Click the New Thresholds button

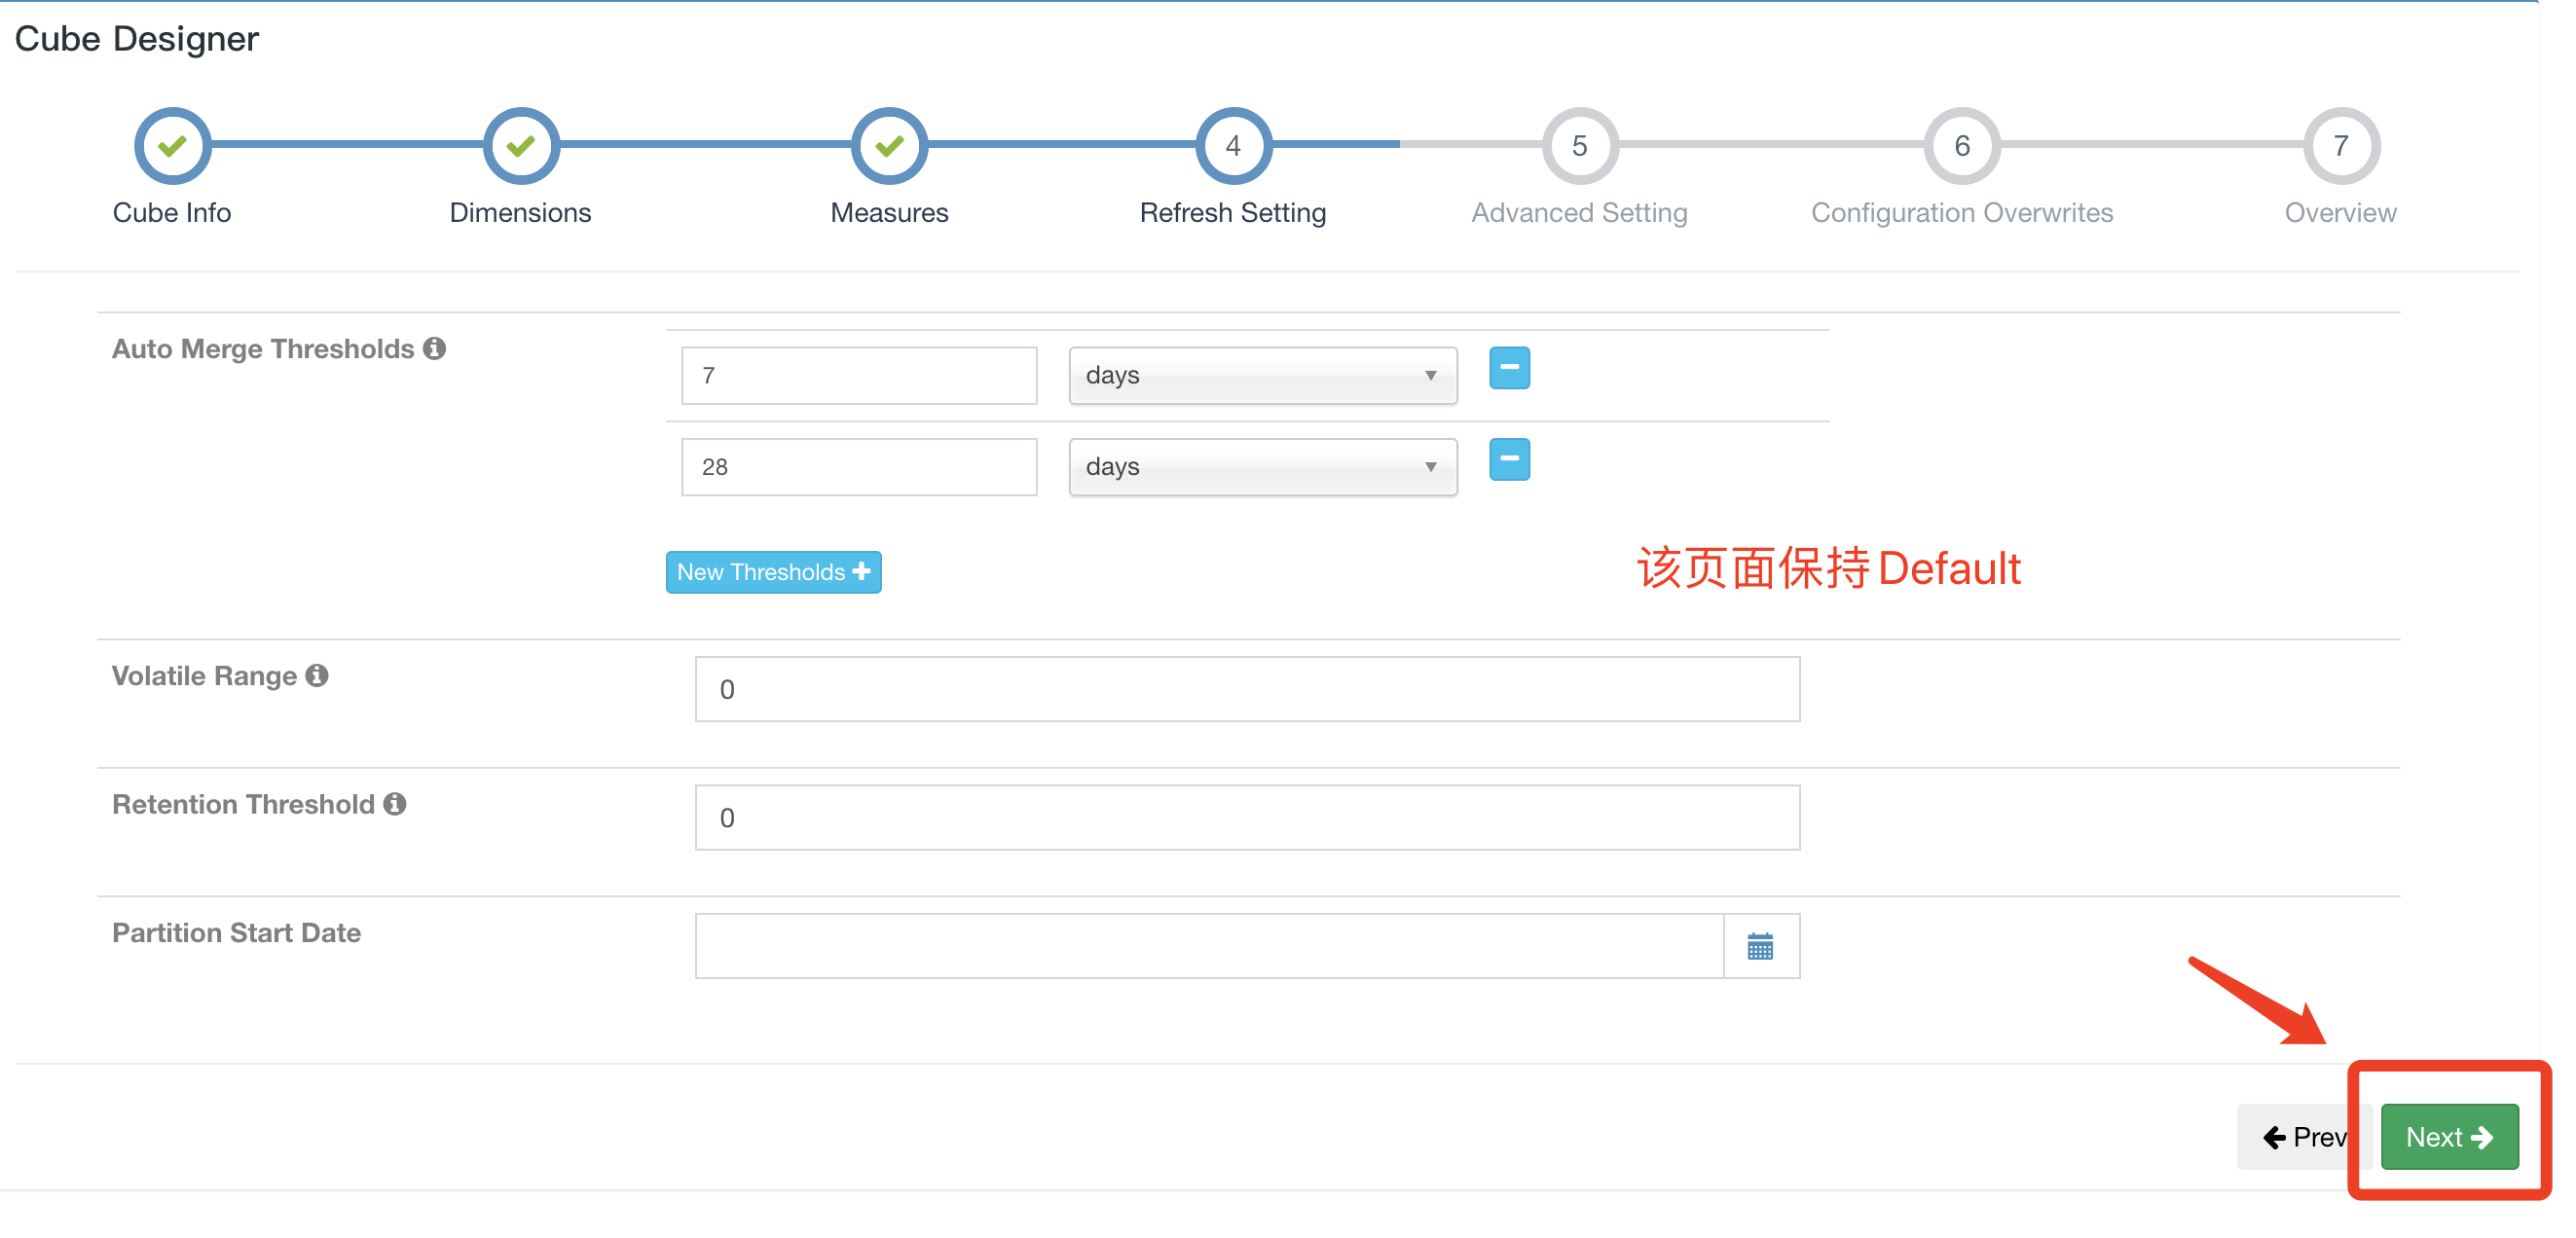(773, 572)
